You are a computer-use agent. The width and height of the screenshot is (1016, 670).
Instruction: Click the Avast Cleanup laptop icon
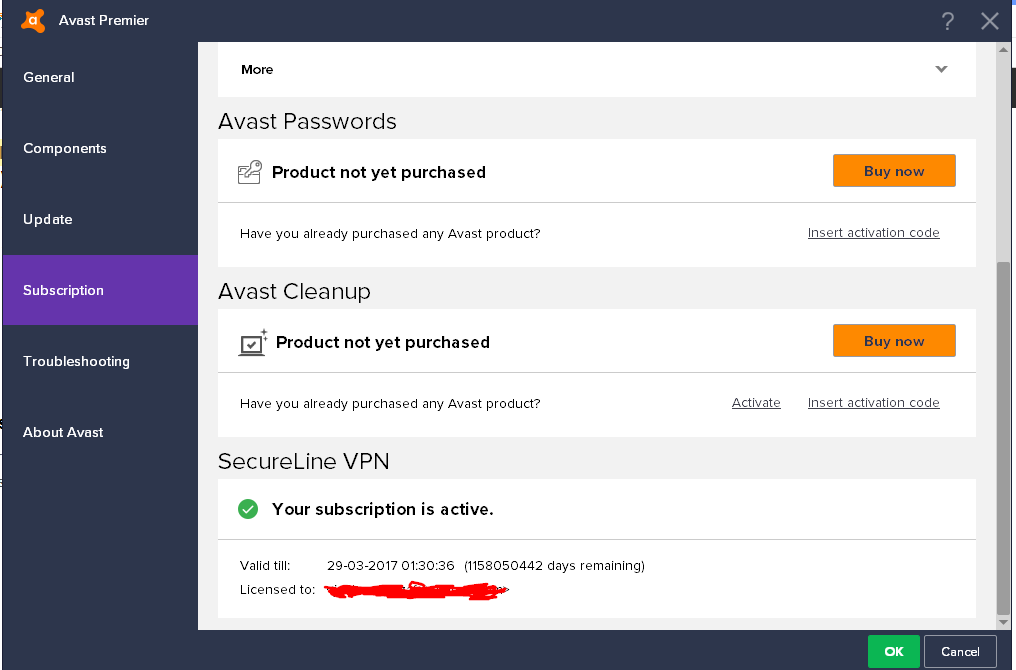coord(252,342)
